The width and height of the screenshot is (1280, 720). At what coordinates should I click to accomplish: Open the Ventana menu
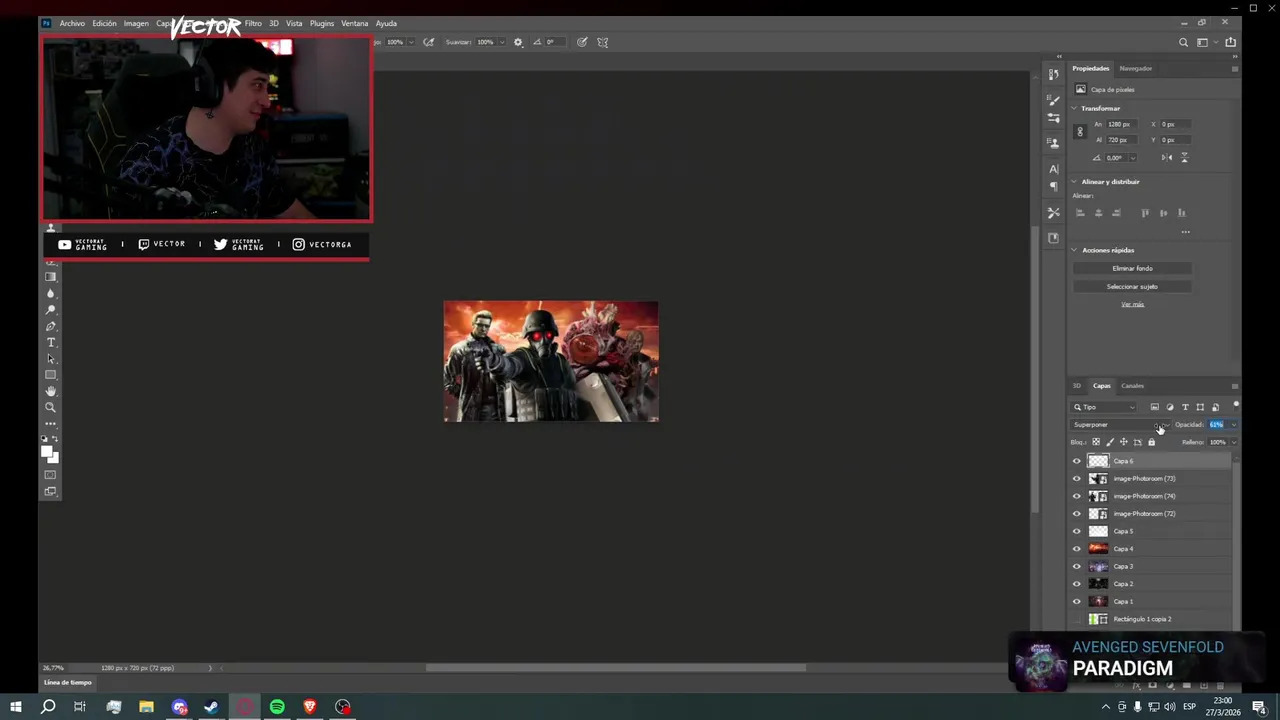(x=354, y=23)
